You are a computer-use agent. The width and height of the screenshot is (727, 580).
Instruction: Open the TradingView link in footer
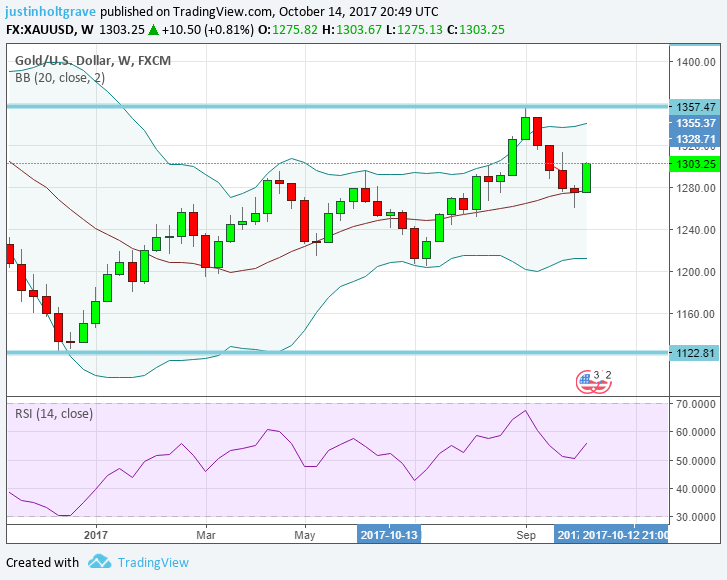(153, 562)
